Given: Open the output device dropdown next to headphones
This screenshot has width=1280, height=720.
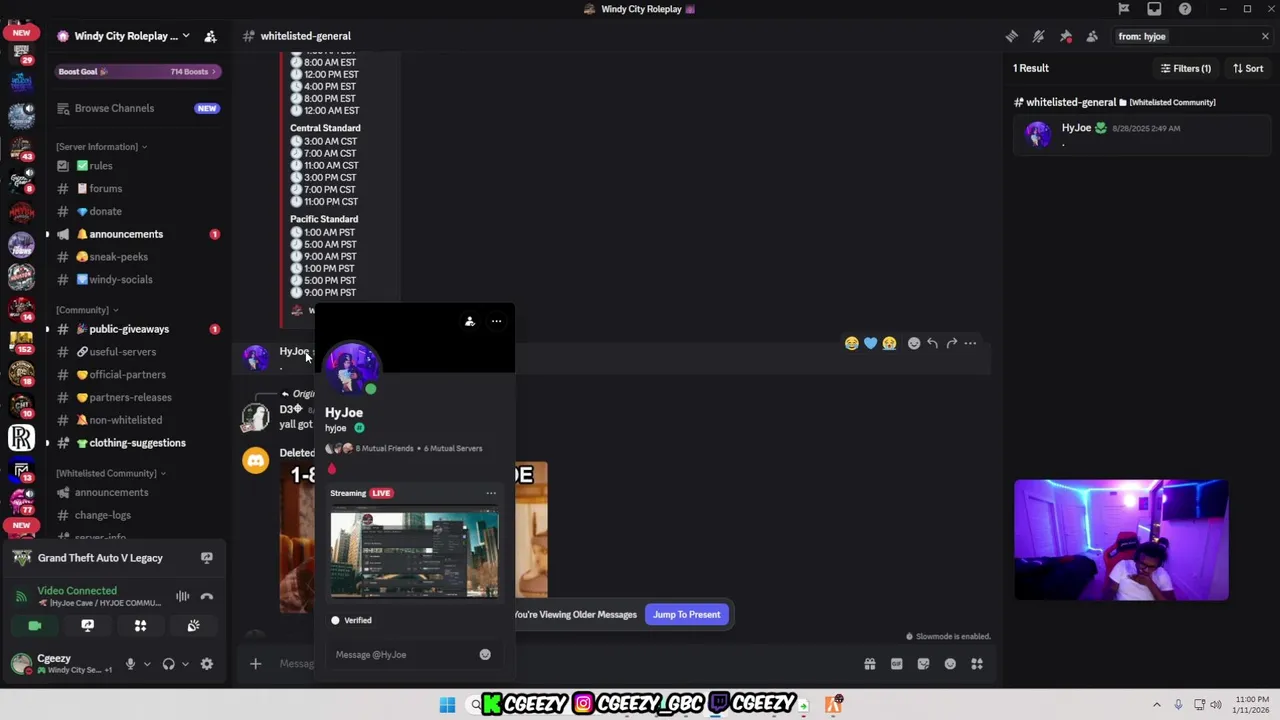Looking at the screenshot, I should click(x=185, y=664).
